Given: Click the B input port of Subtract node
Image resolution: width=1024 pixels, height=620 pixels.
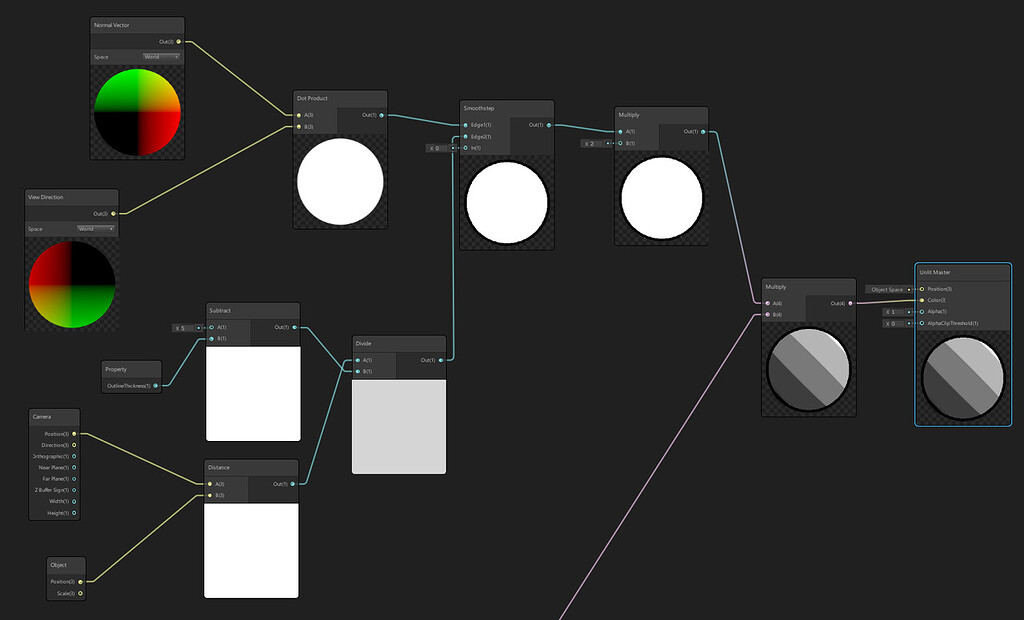Looking at the screenshot, I should (211, 338).
